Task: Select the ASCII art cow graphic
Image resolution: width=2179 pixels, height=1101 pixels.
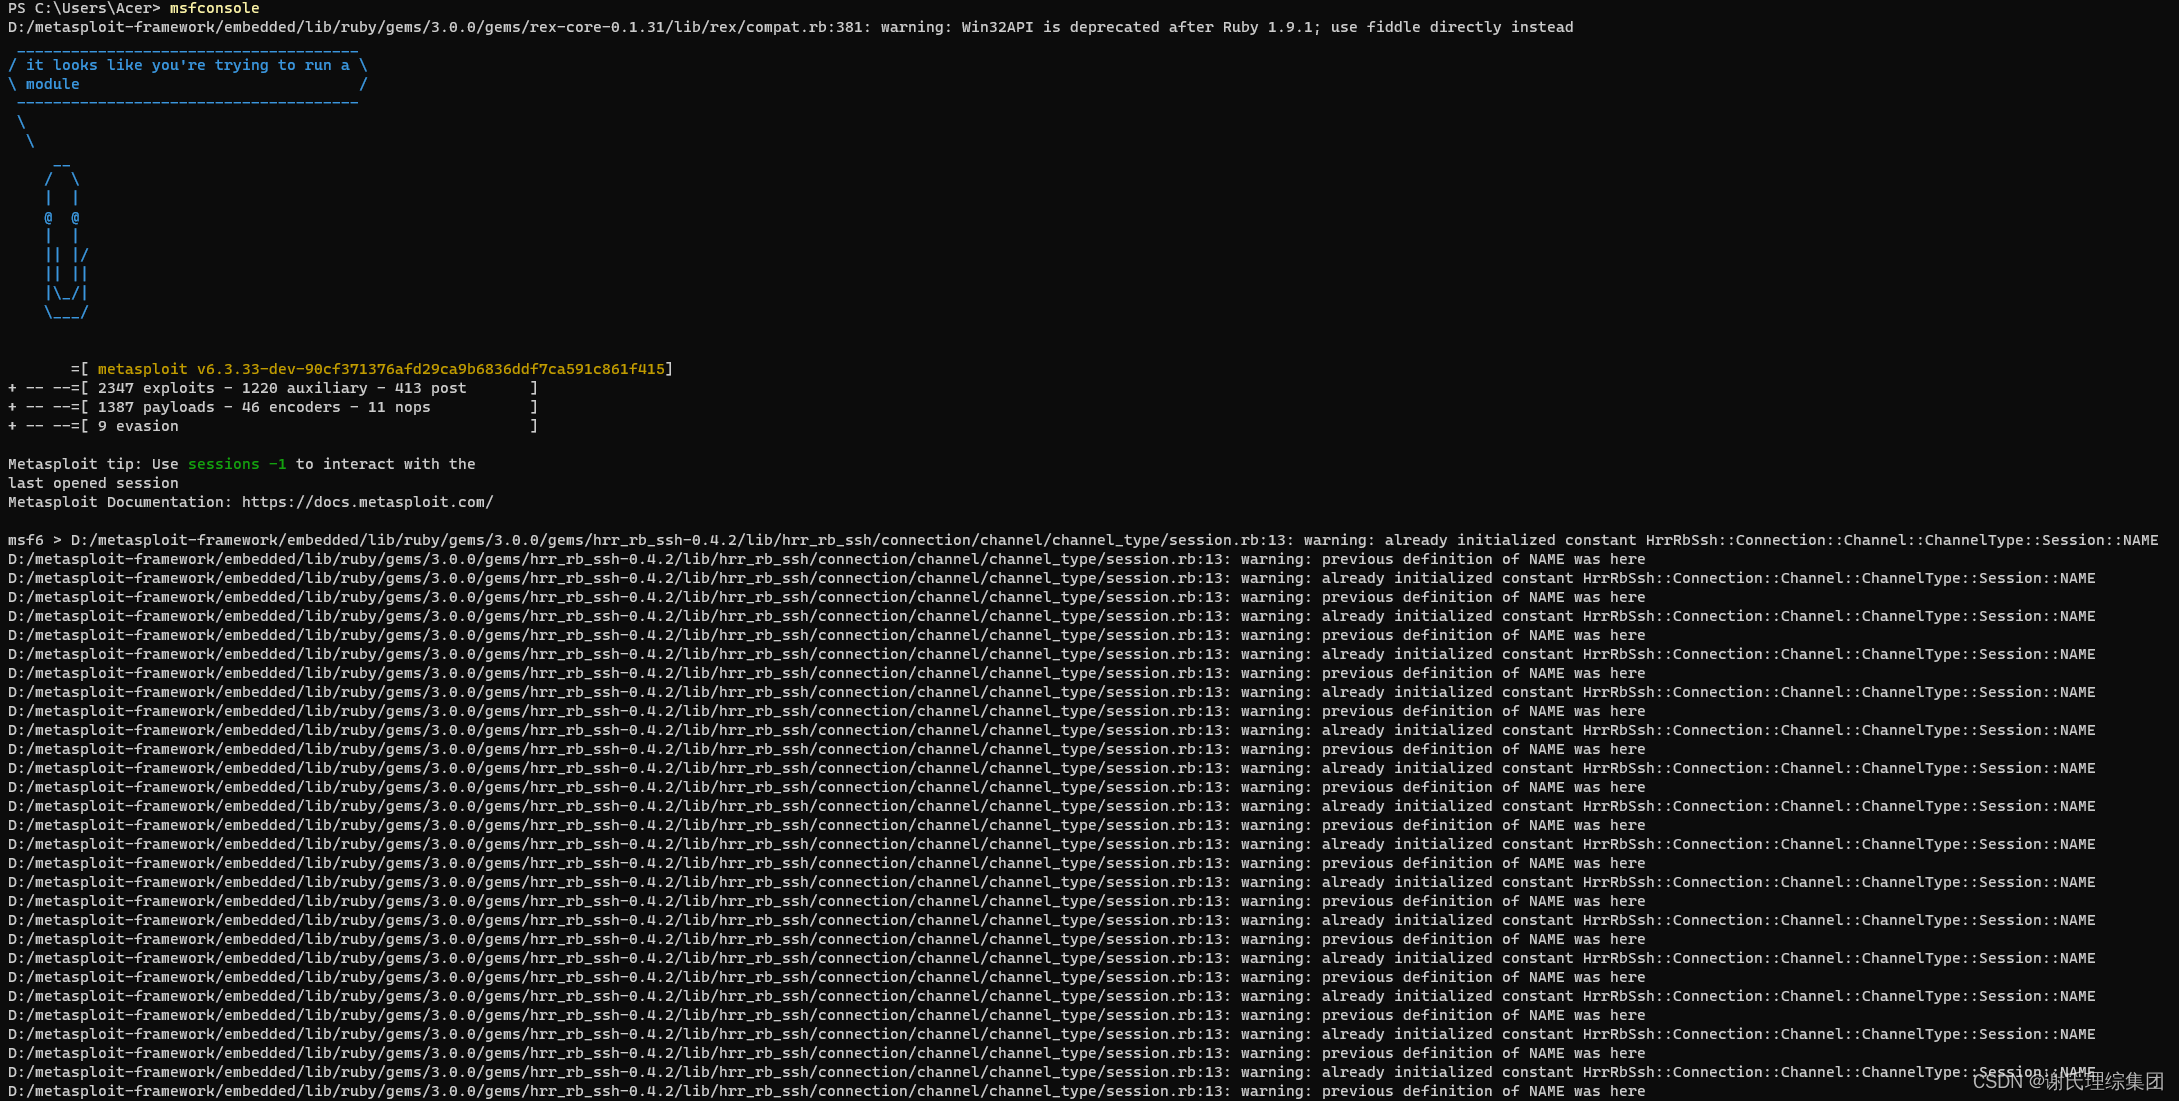Action: 65,240
